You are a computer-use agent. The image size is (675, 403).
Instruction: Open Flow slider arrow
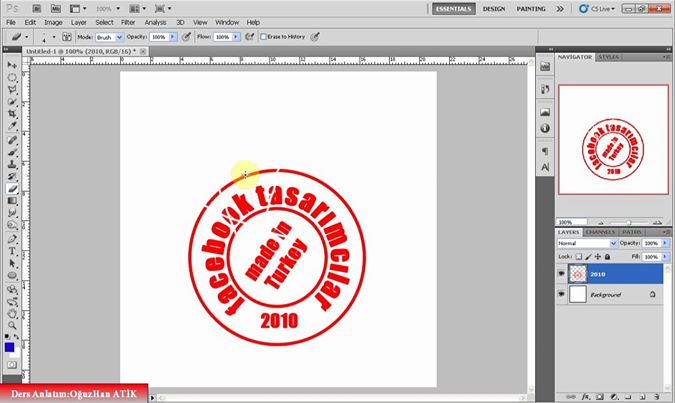tap(236, 37)
